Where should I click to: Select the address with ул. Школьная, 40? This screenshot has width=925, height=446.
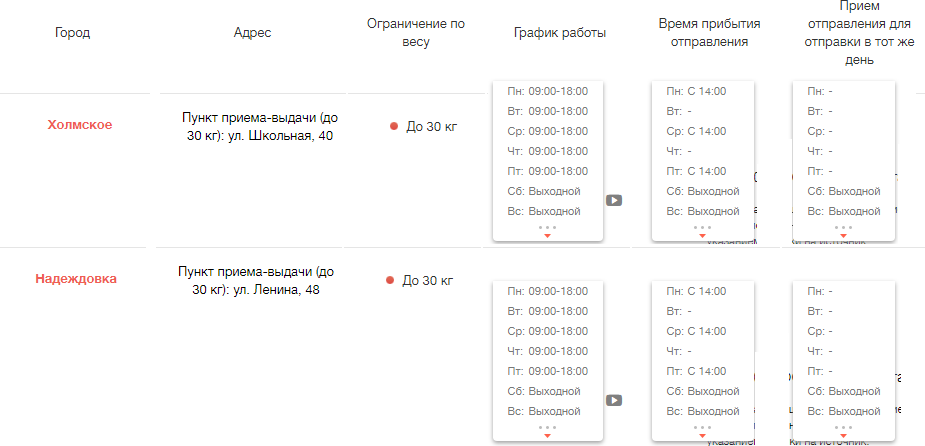coord(258,126)
